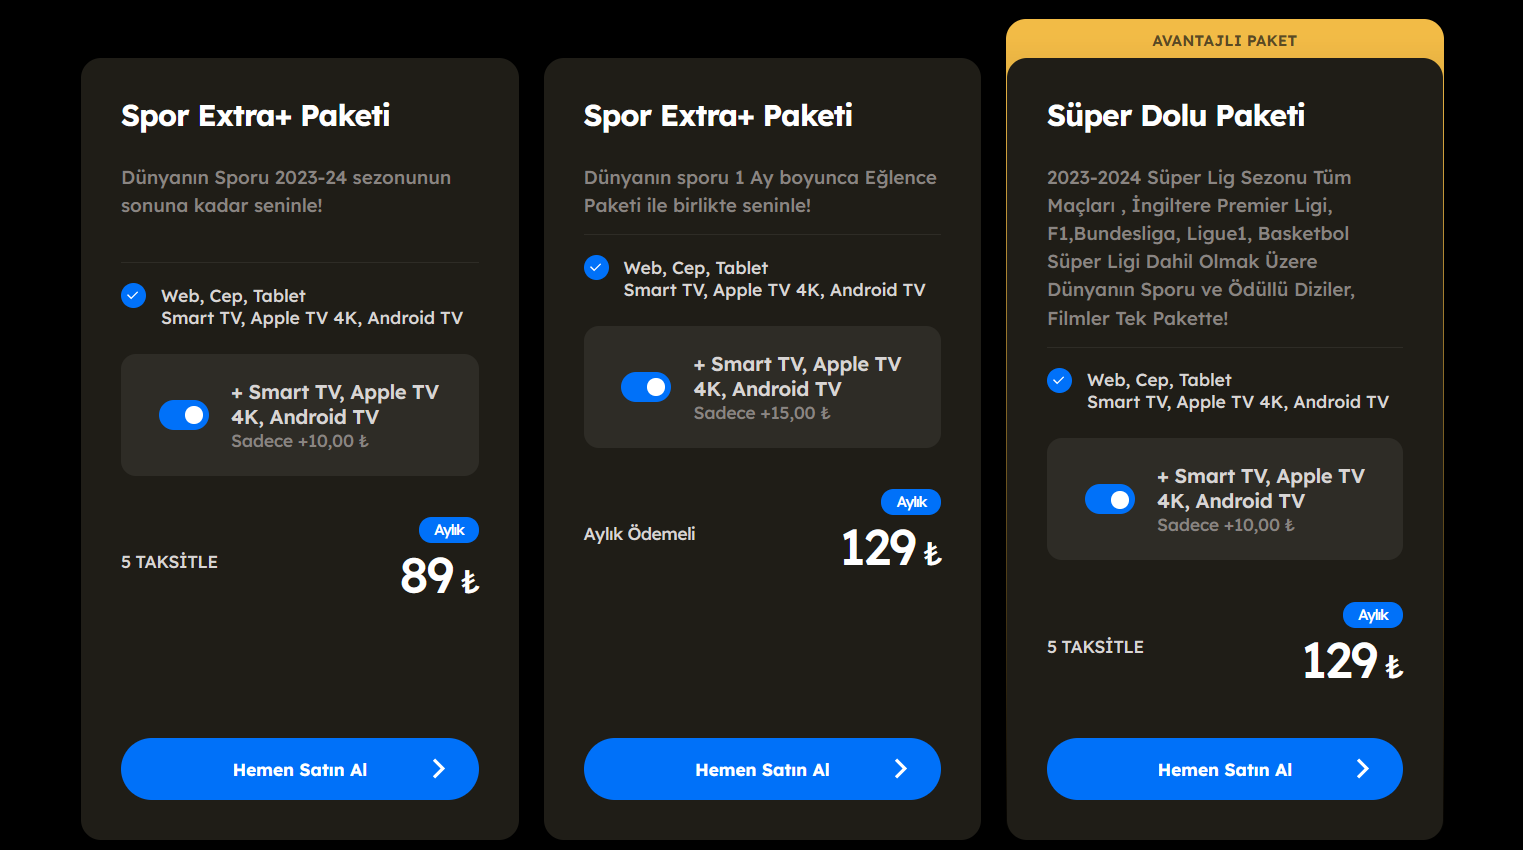
Task: Click the 89 ₺ monthly price
Action: point(440,576)
